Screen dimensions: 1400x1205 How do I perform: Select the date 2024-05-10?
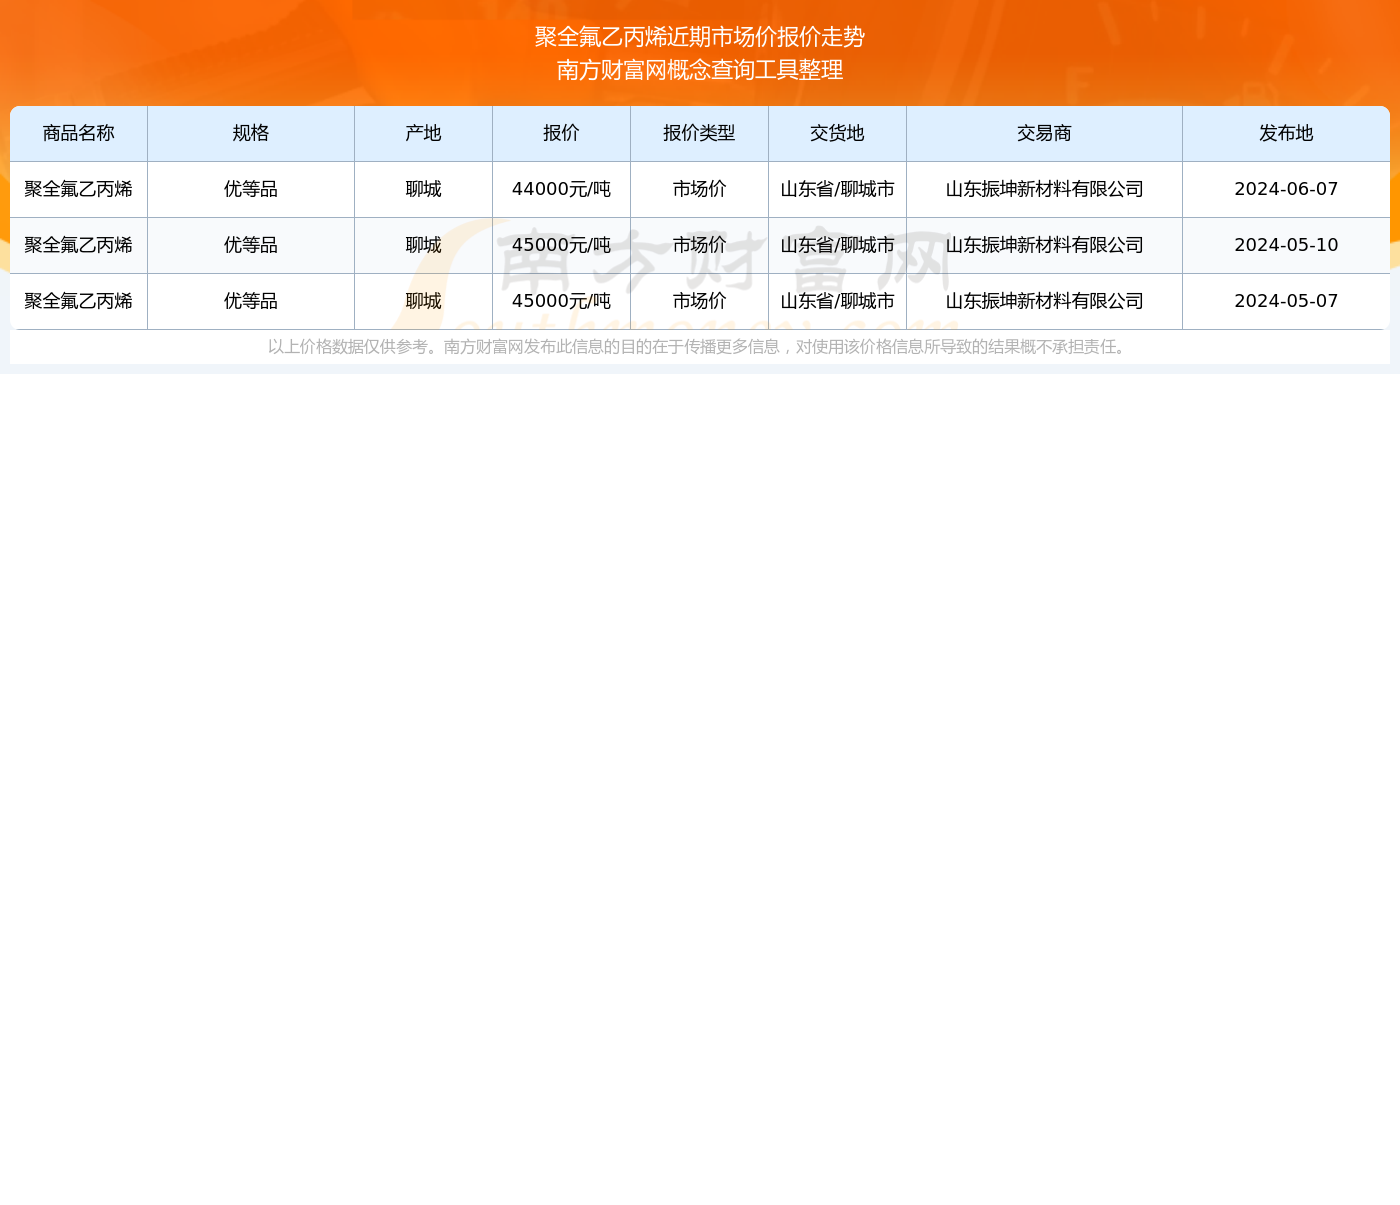(x=1286, y=245)
